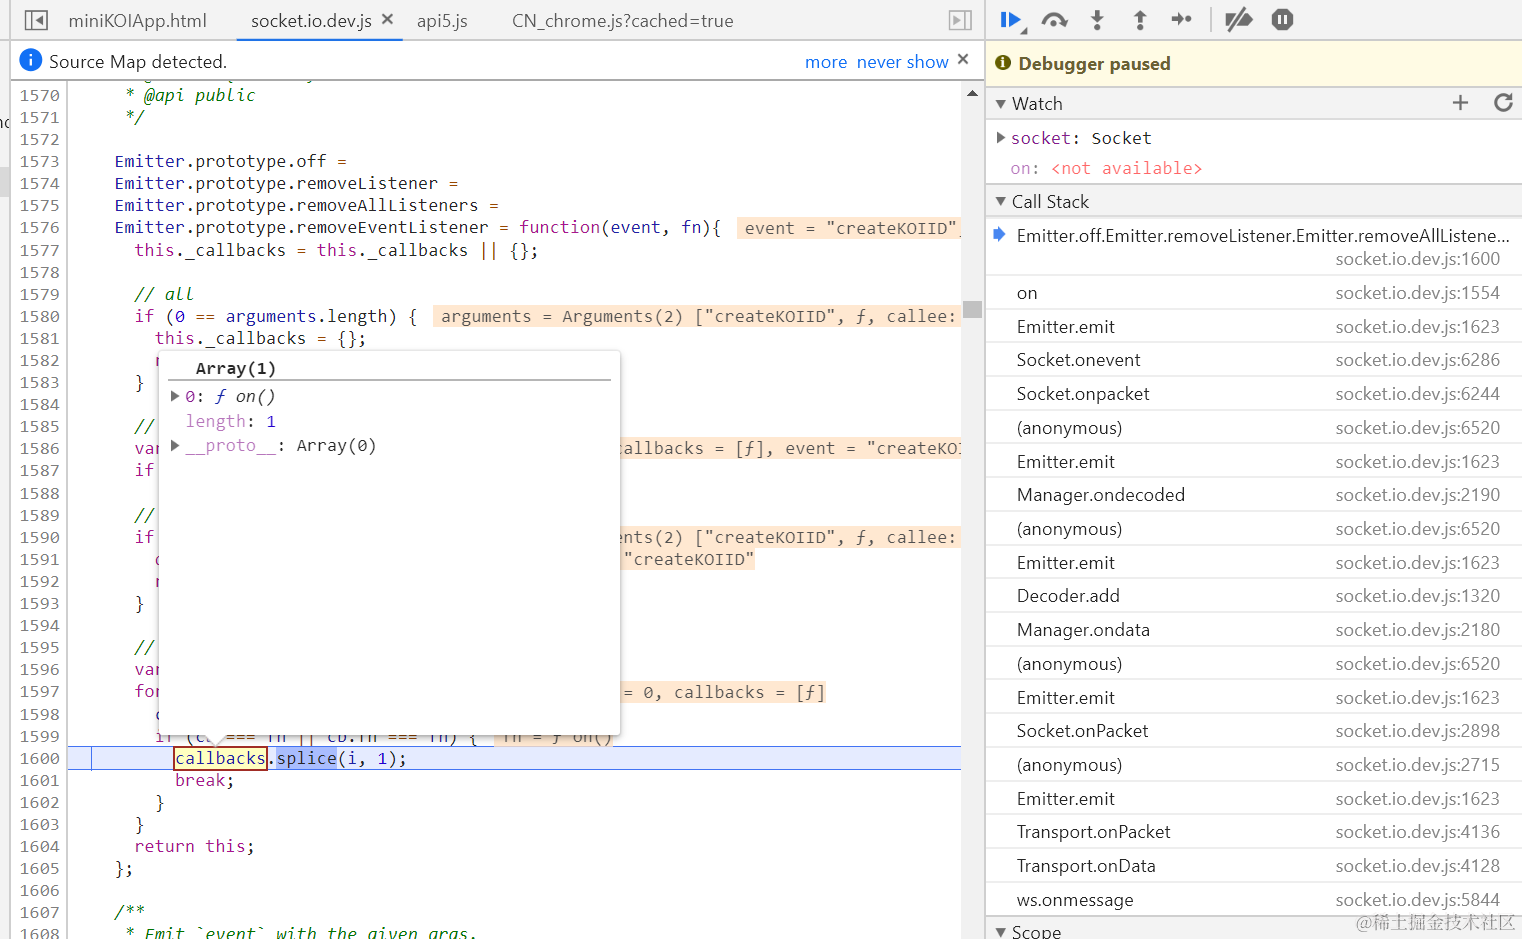Toggle pause on exceptions

[x=1282, y=19]
